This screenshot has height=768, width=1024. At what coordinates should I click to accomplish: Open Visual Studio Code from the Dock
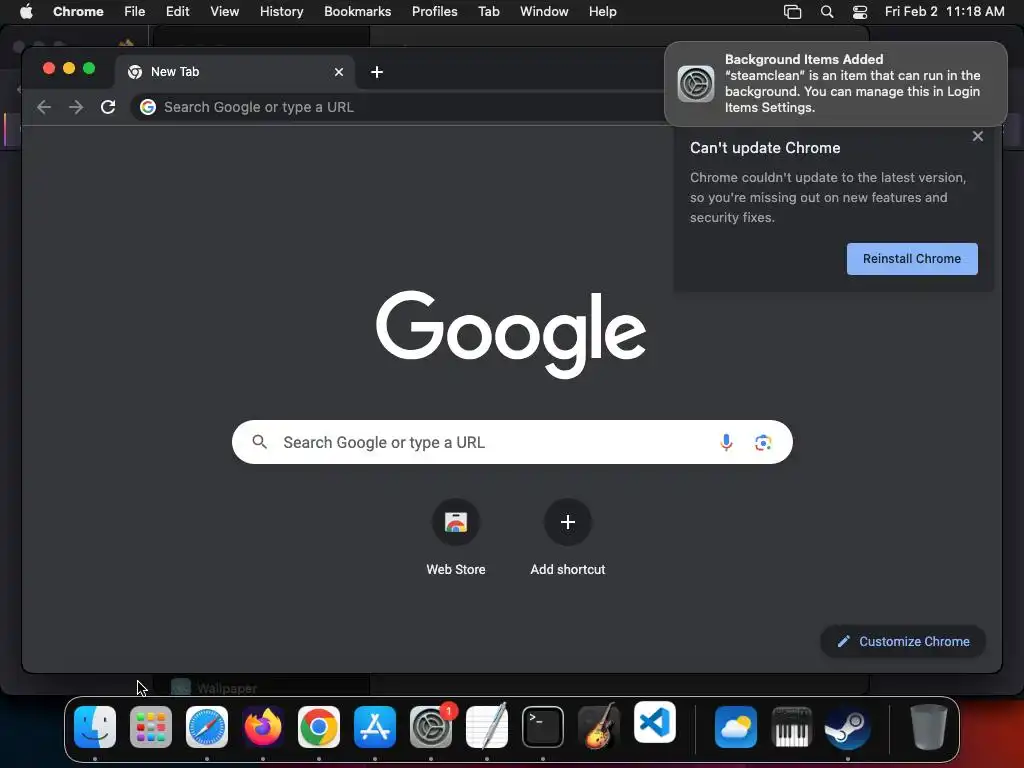654,722
